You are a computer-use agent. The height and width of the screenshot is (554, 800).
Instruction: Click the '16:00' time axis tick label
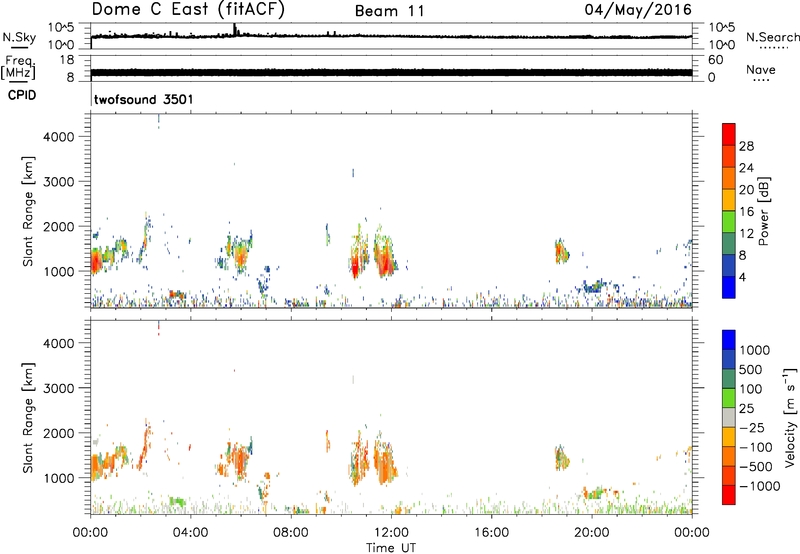point(491,533)
